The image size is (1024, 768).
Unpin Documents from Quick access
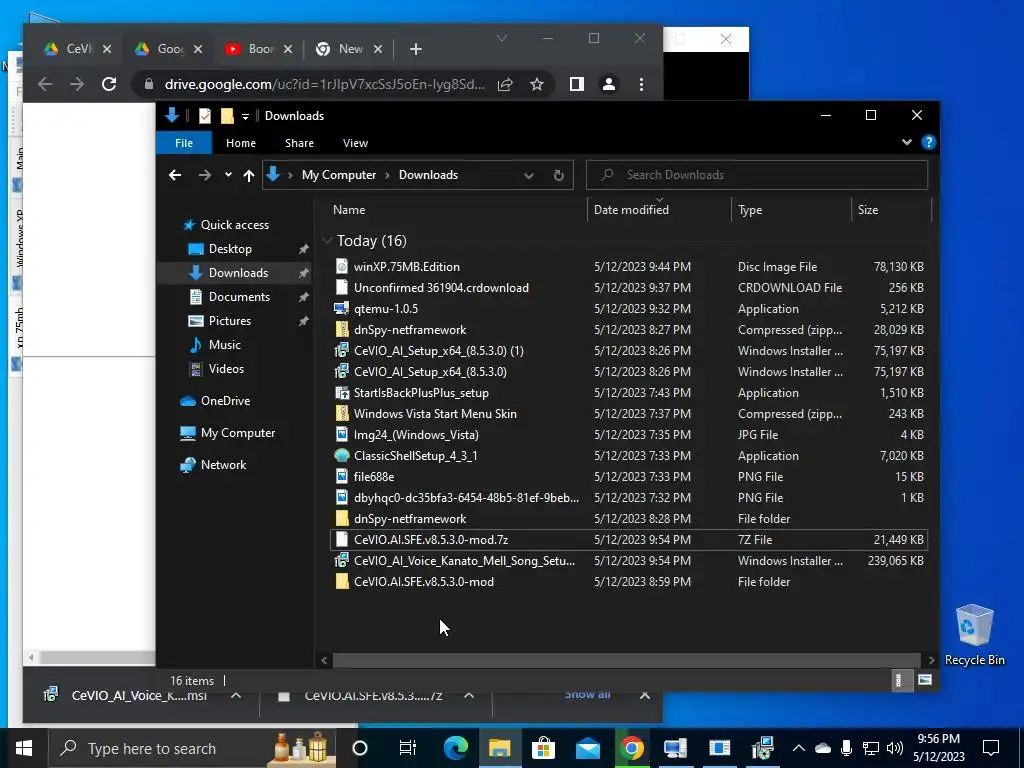pyautogui.click(x=303, y=297)
